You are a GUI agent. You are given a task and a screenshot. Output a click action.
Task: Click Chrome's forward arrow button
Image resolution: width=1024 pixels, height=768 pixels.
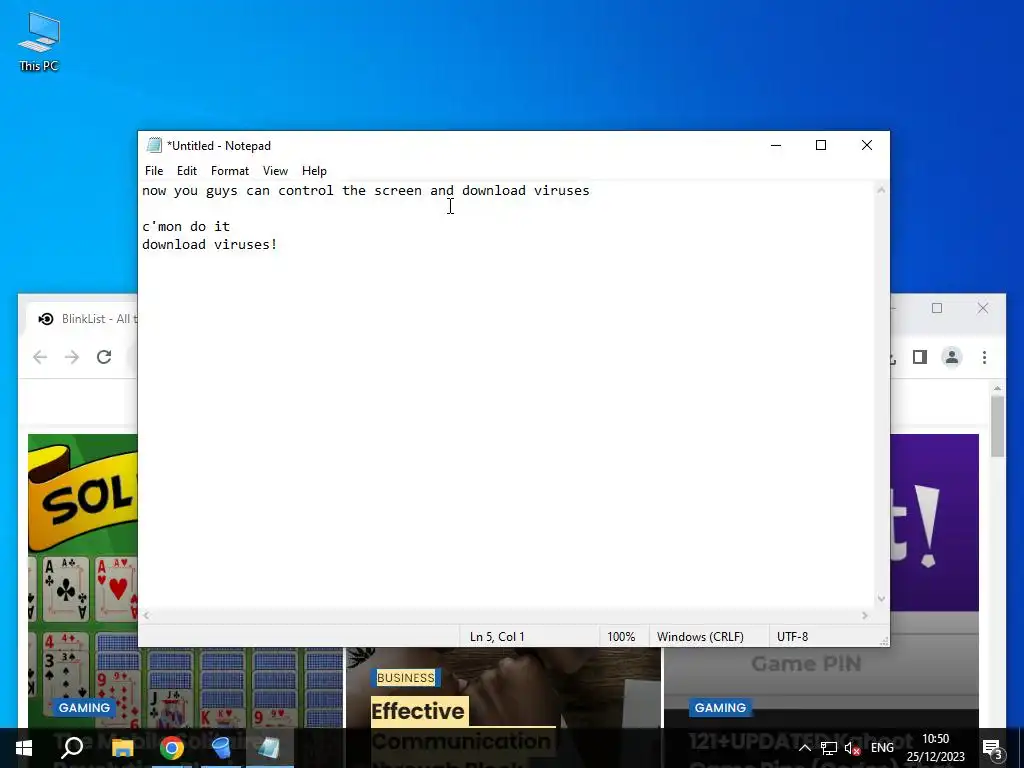72,357
